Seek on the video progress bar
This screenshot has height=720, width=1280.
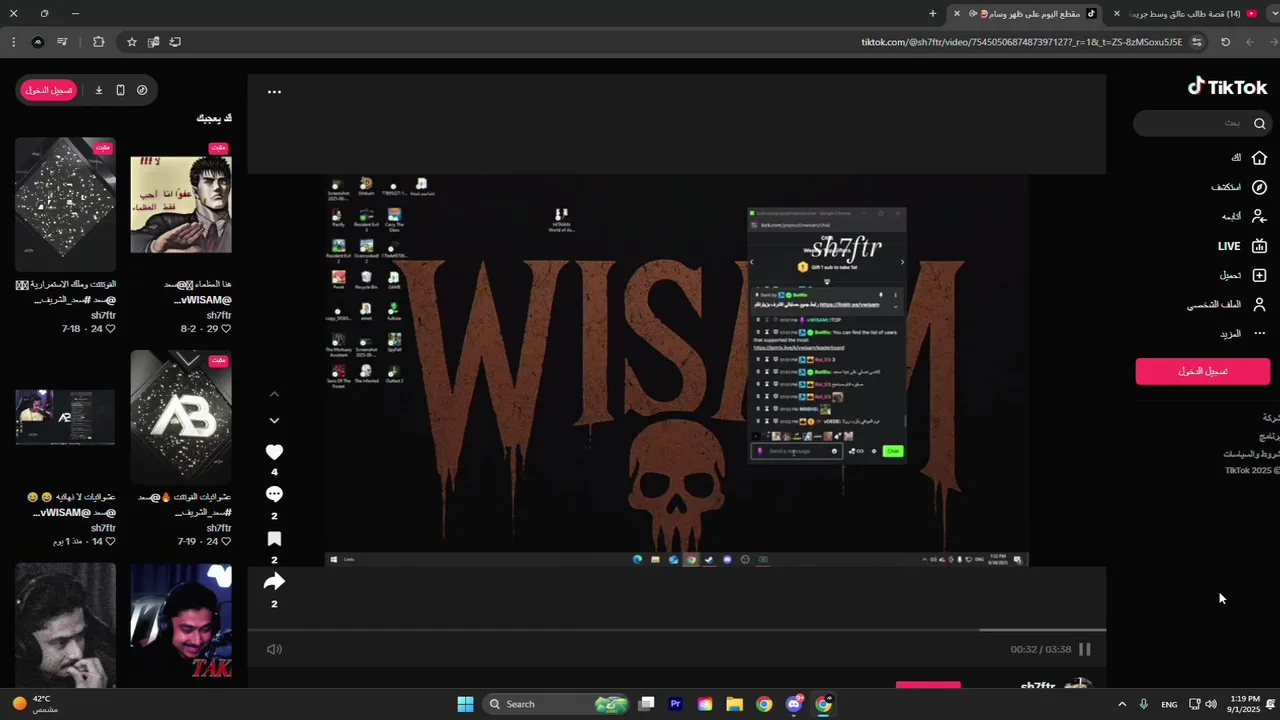[x=677, y=630]
